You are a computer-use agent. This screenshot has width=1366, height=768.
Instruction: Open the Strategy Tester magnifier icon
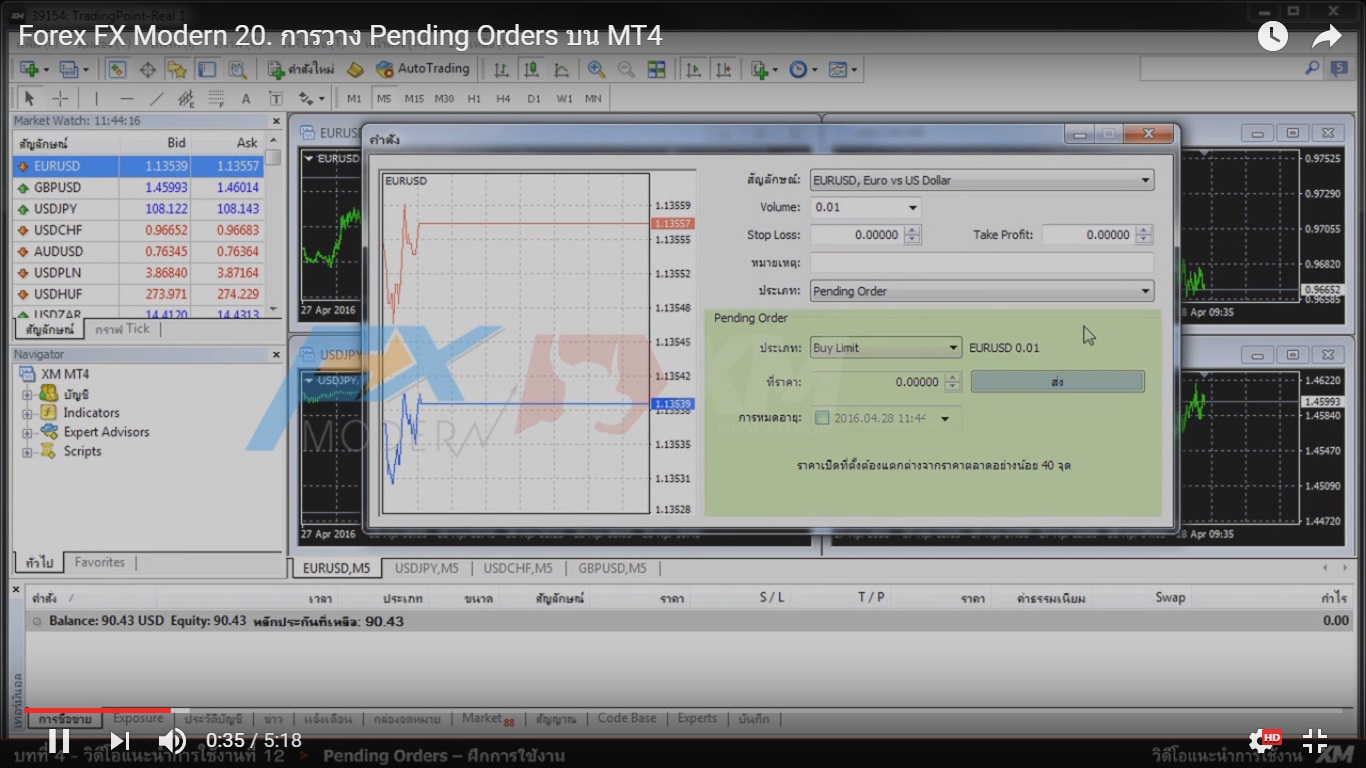237,69
